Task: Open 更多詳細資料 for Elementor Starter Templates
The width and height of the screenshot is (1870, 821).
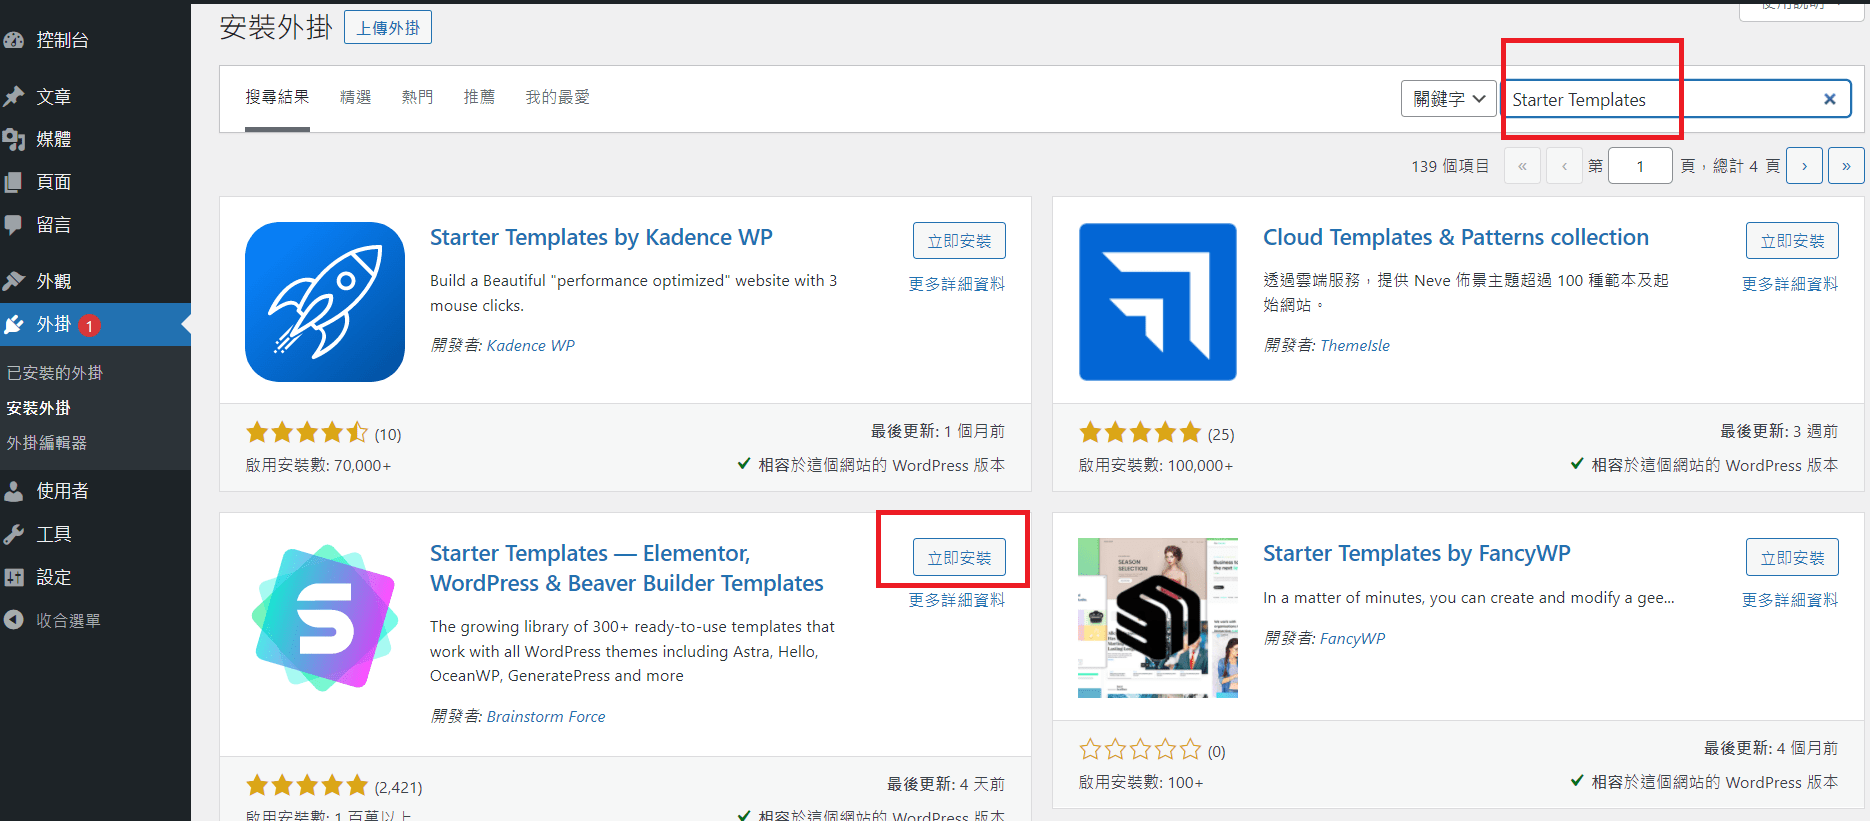Action: click(957, 600)
